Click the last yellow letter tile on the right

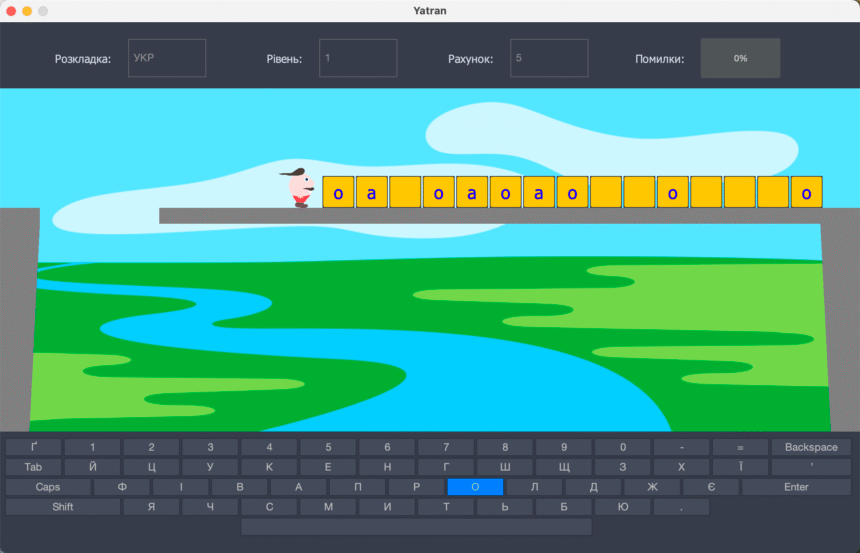(x=806, y=192)
